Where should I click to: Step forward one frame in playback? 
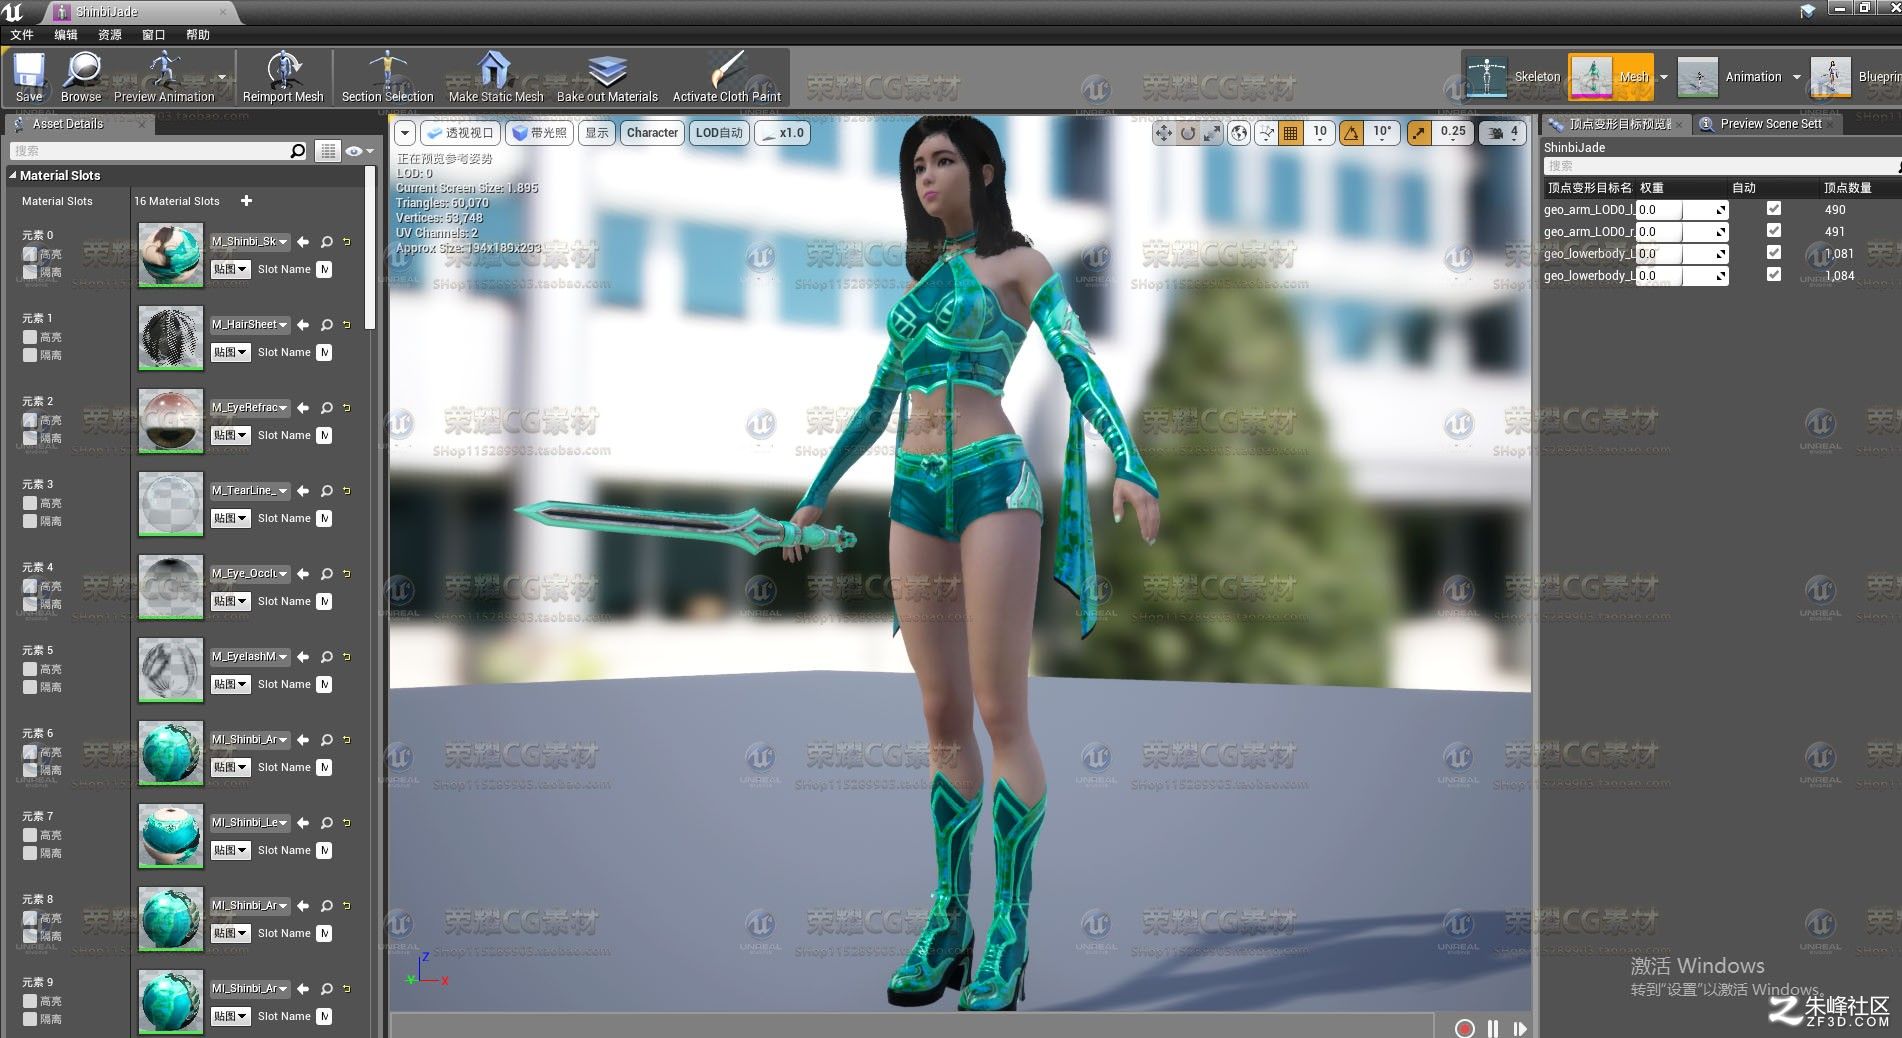[x=1520, y=1028]
